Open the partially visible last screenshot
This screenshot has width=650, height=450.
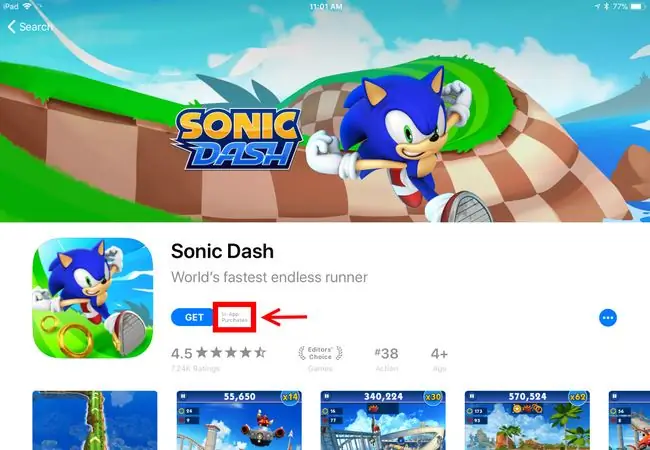click(629, 420)
